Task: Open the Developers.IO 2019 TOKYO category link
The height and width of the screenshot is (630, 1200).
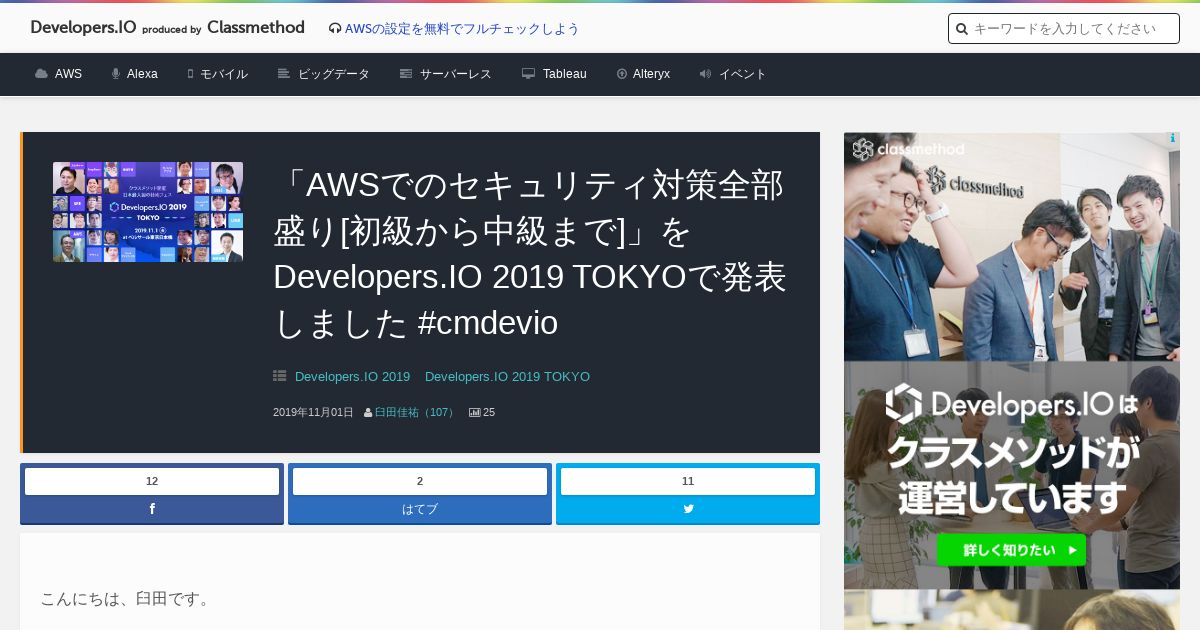Action: tap(507, 377)
